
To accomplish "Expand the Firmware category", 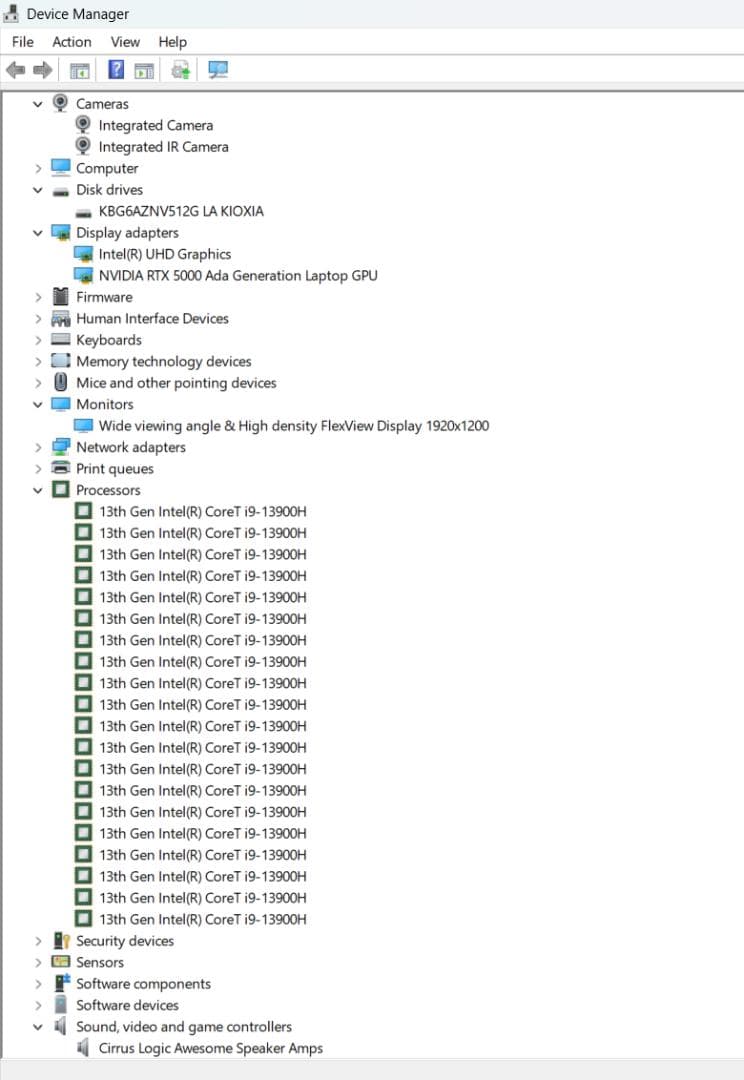I will (x=38, y=298).
